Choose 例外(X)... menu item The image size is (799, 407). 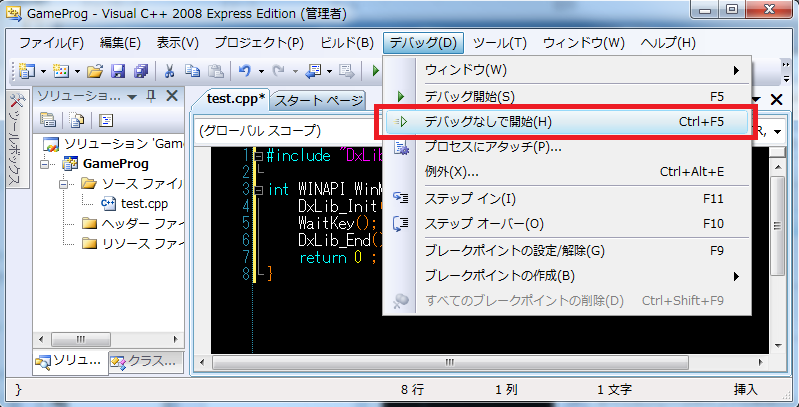[567, 172]
